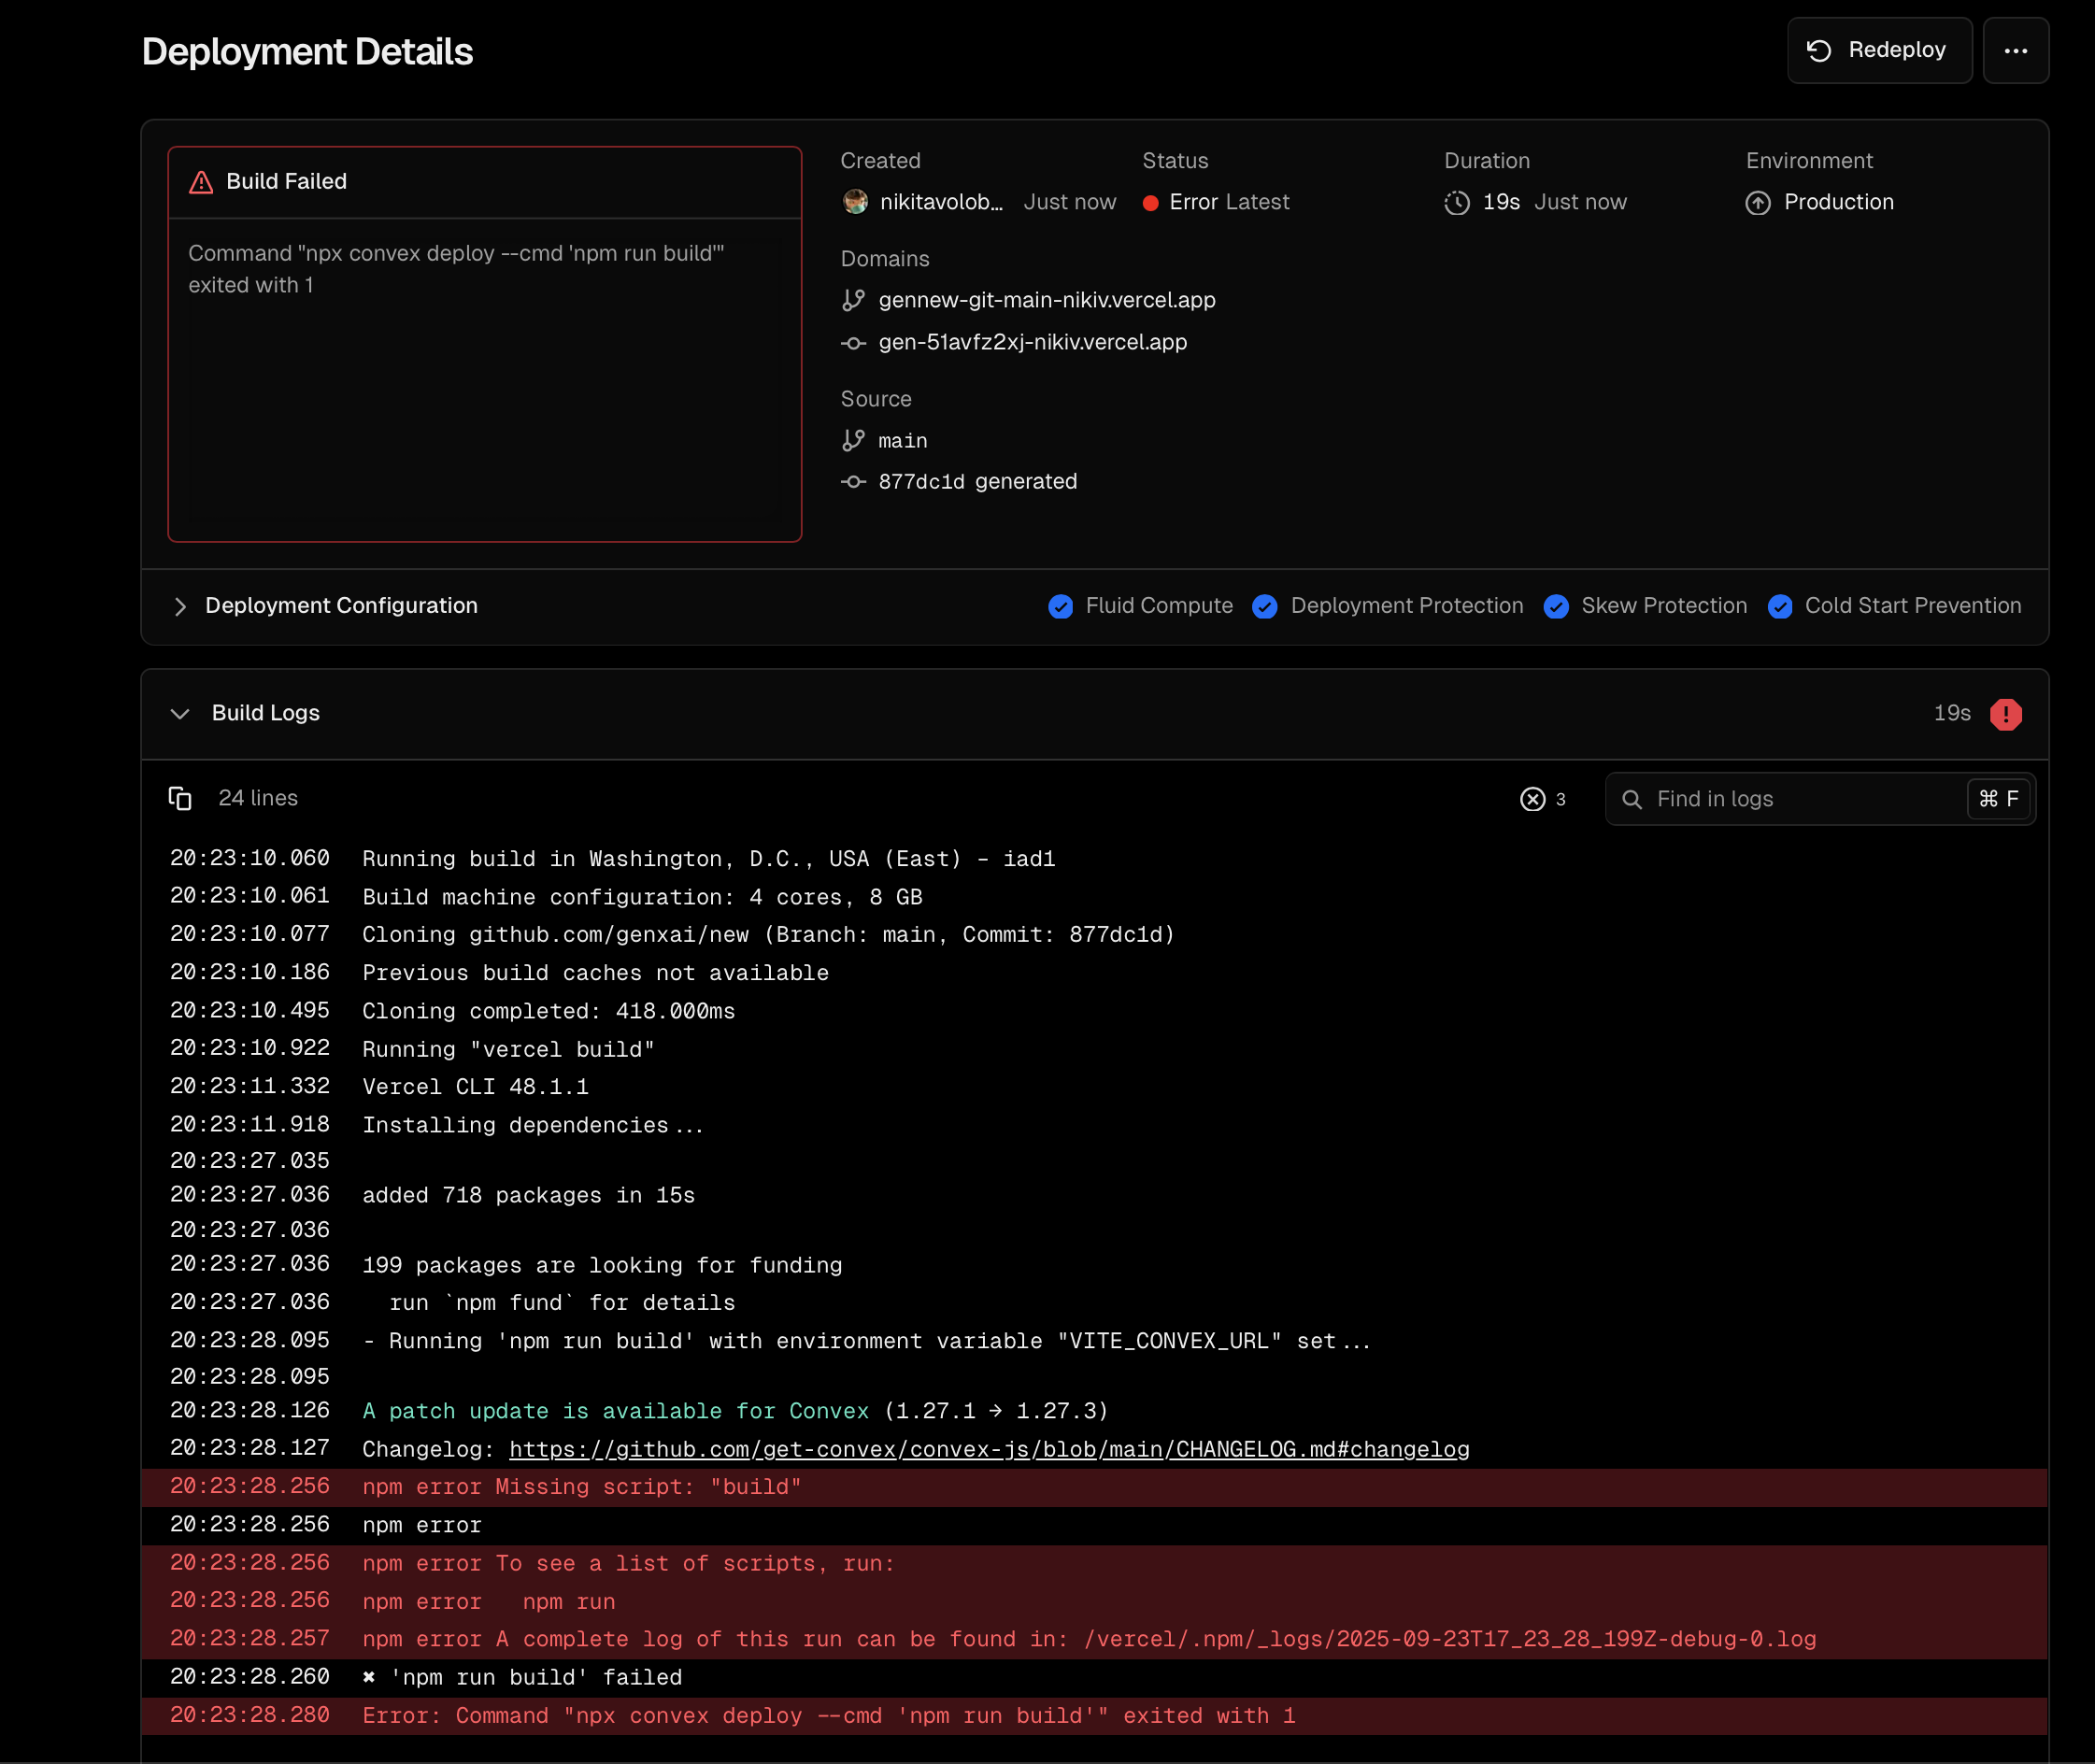Click the '199 packages are looking for funding' line

coord(1094,1265)
